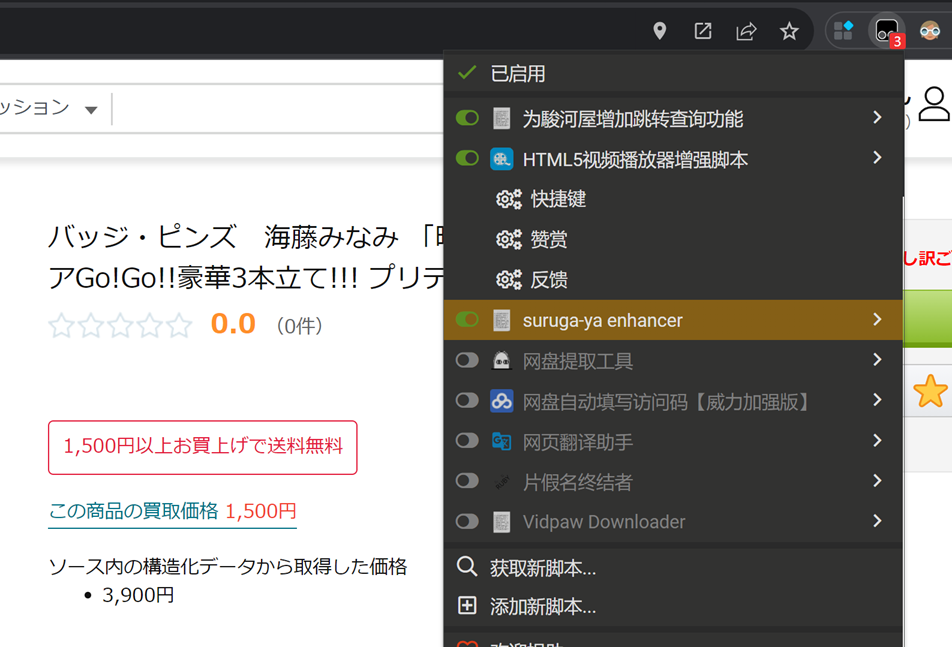Viewport: 952px width, 647px height.
Task: Expand submenu arrow for 网页翻译助手
Action: [x=877, y=441]
